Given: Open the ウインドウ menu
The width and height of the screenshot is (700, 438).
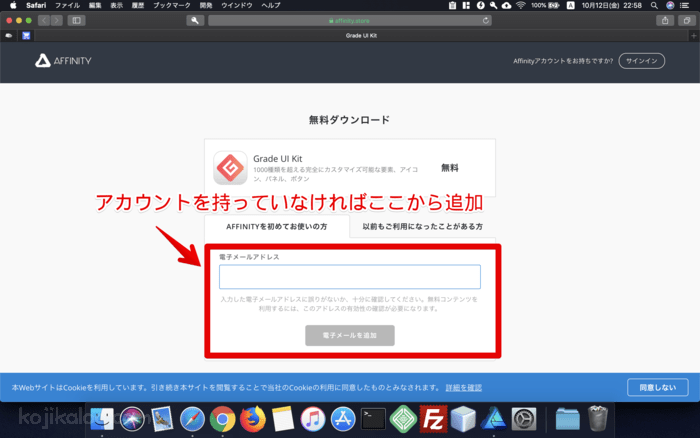Looking at the screenshot, I should 237,5.
